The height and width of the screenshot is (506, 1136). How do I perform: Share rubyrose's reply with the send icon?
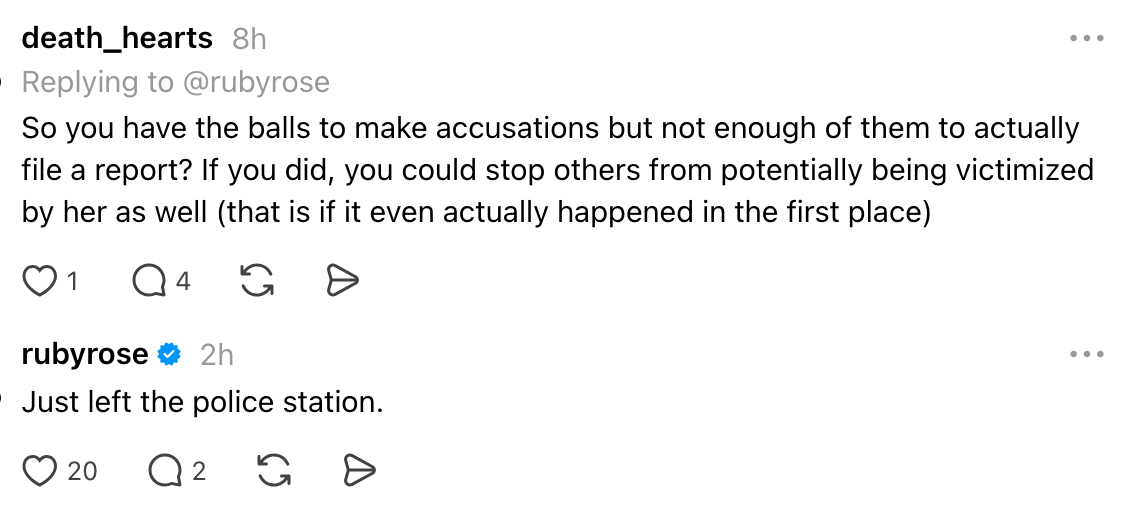[359, 470]
